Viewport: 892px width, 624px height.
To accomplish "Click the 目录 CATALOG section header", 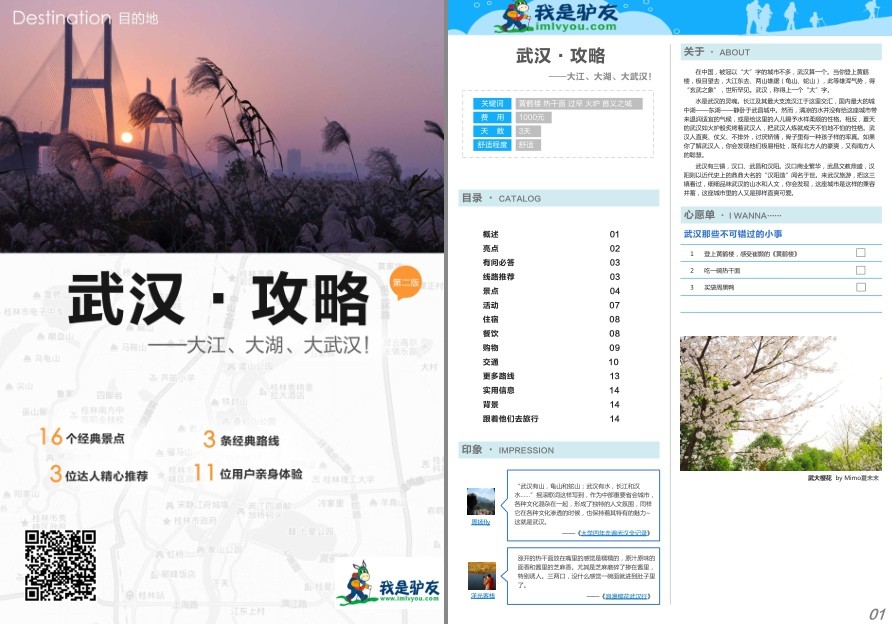I will pyautogui.click(x=559, y=198).
